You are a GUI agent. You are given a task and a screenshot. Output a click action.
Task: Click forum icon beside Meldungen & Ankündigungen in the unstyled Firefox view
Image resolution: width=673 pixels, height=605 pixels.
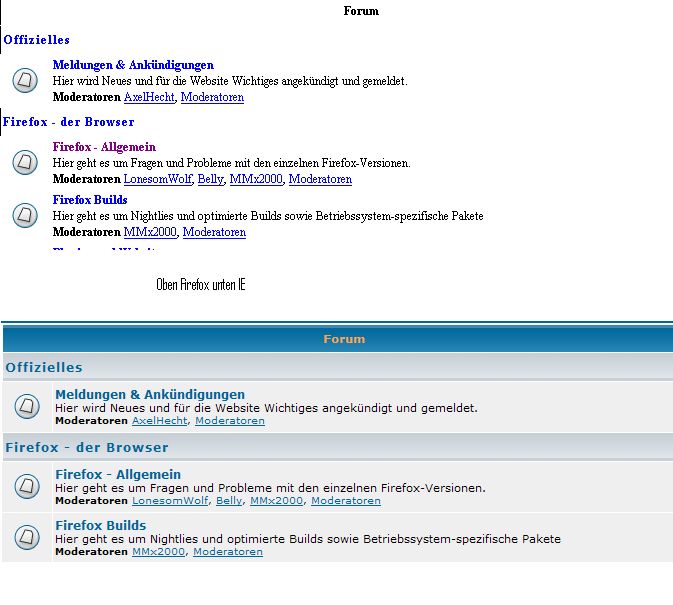[x=25, y=80]
